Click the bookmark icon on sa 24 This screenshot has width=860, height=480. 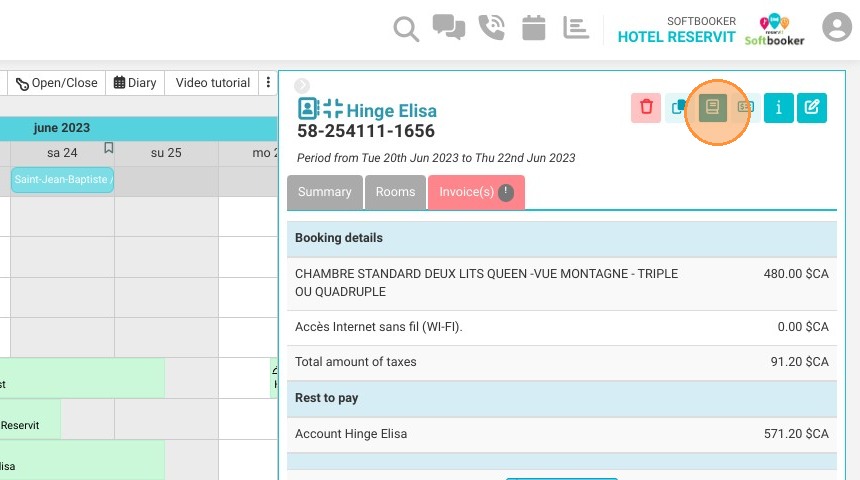(109, 148)
